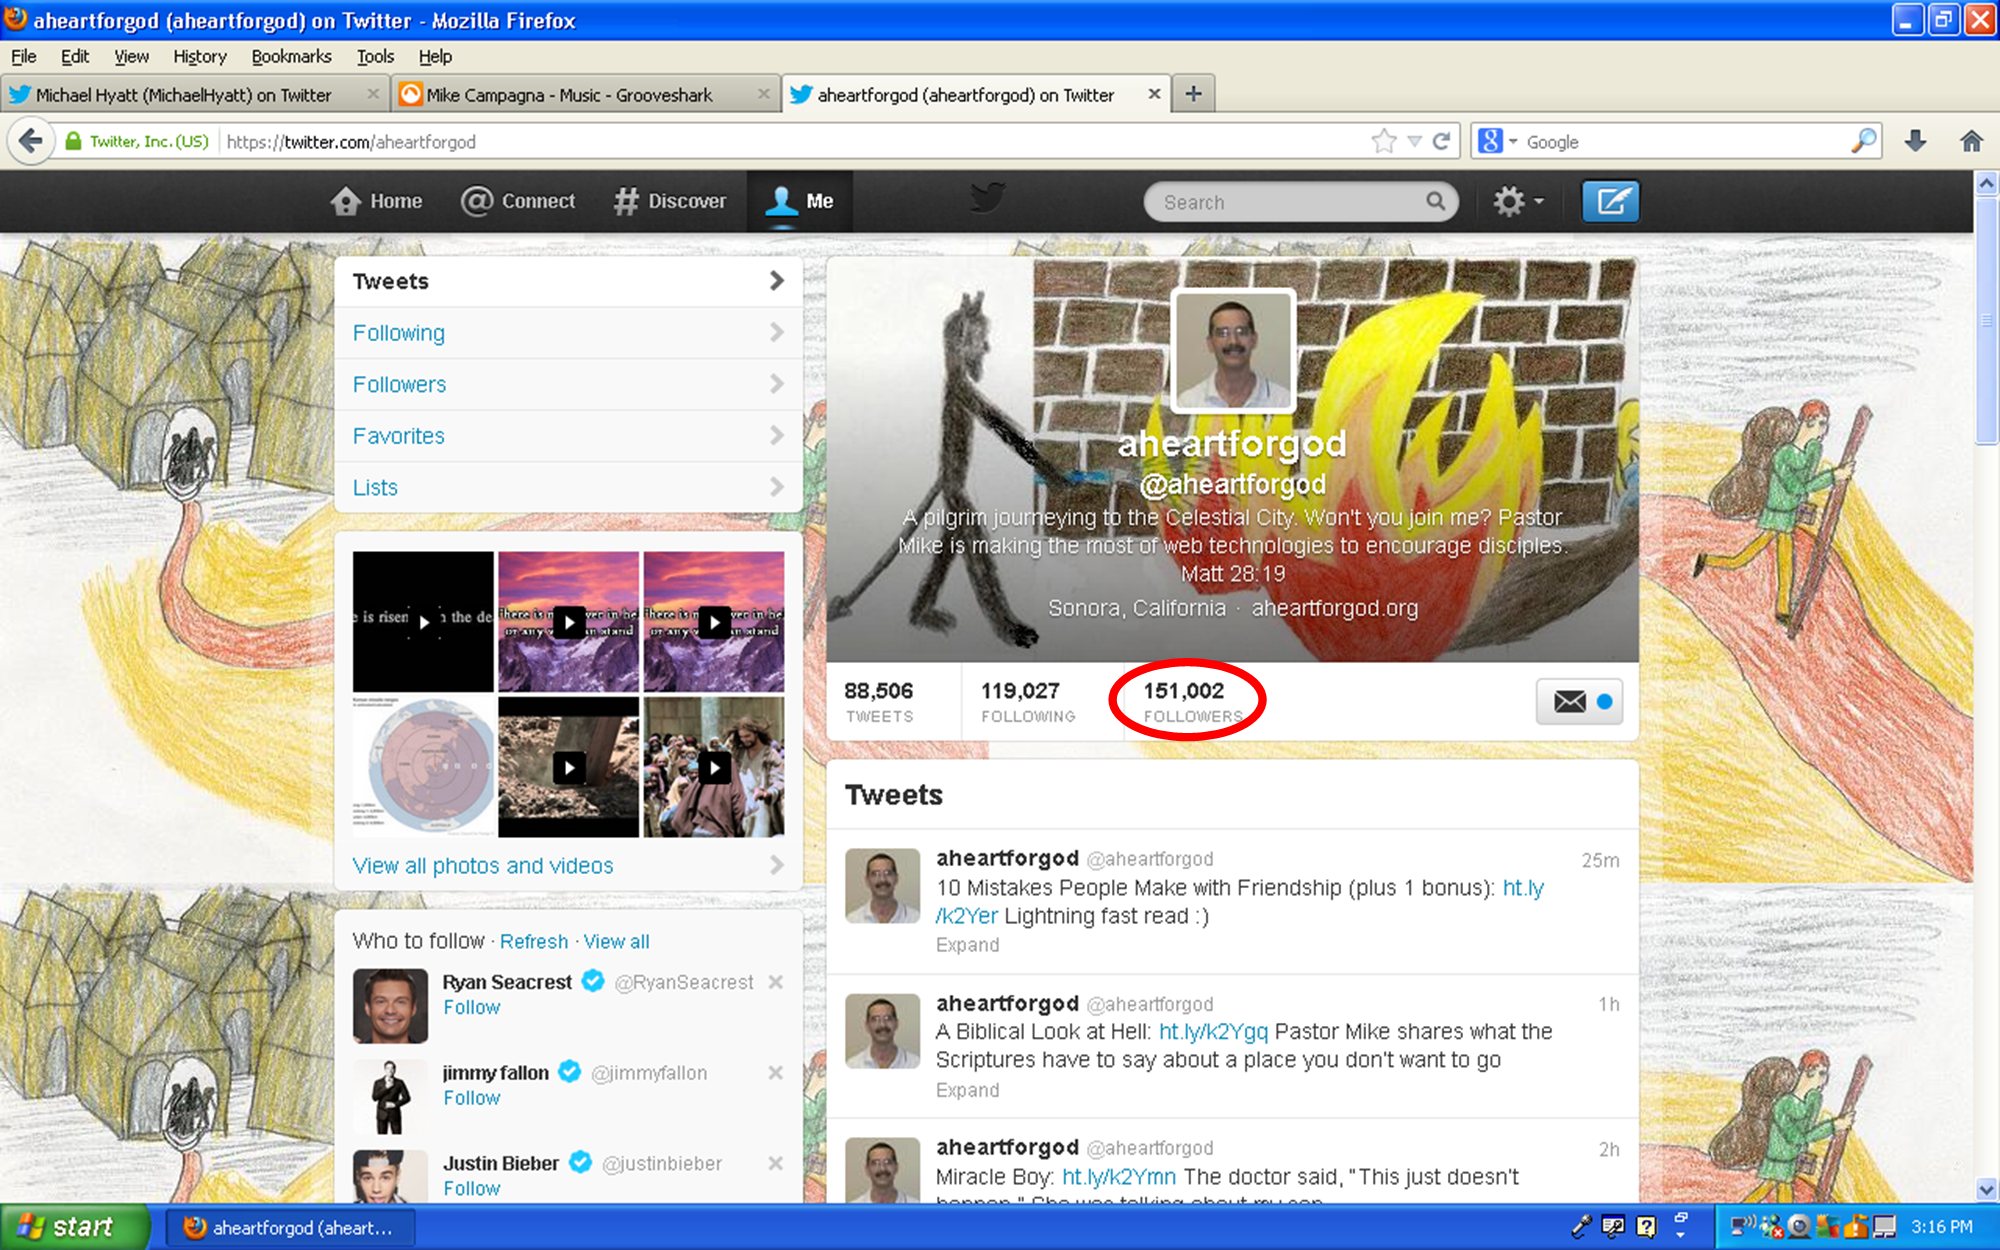The image size is (2000, 1250).
Task: Open the ht.ly/k2Ymn Miracle Boy link
Action: (x=1118, y=1177)
